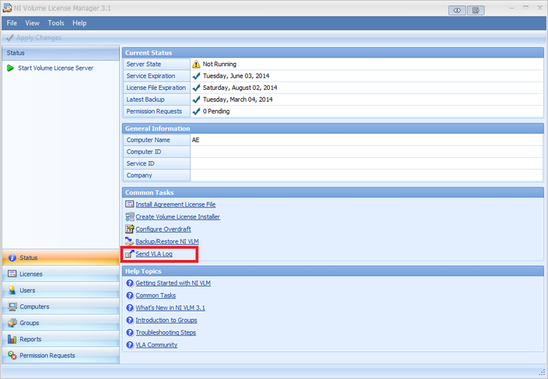This screenshot has height=379, width=548.
Task: Click the Permission Requests icon
Action: point(12,355)
